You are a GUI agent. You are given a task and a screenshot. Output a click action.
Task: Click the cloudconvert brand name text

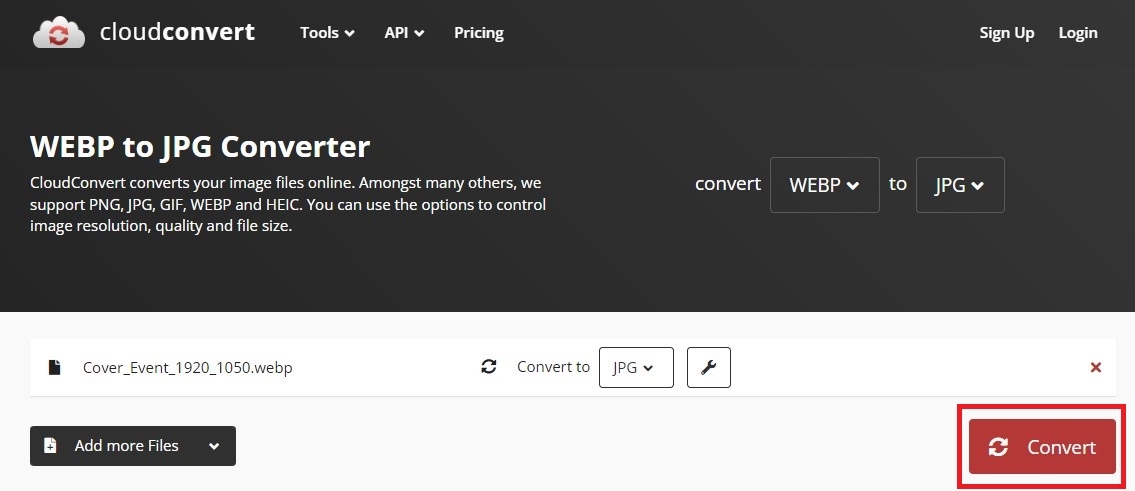point(178,33)
